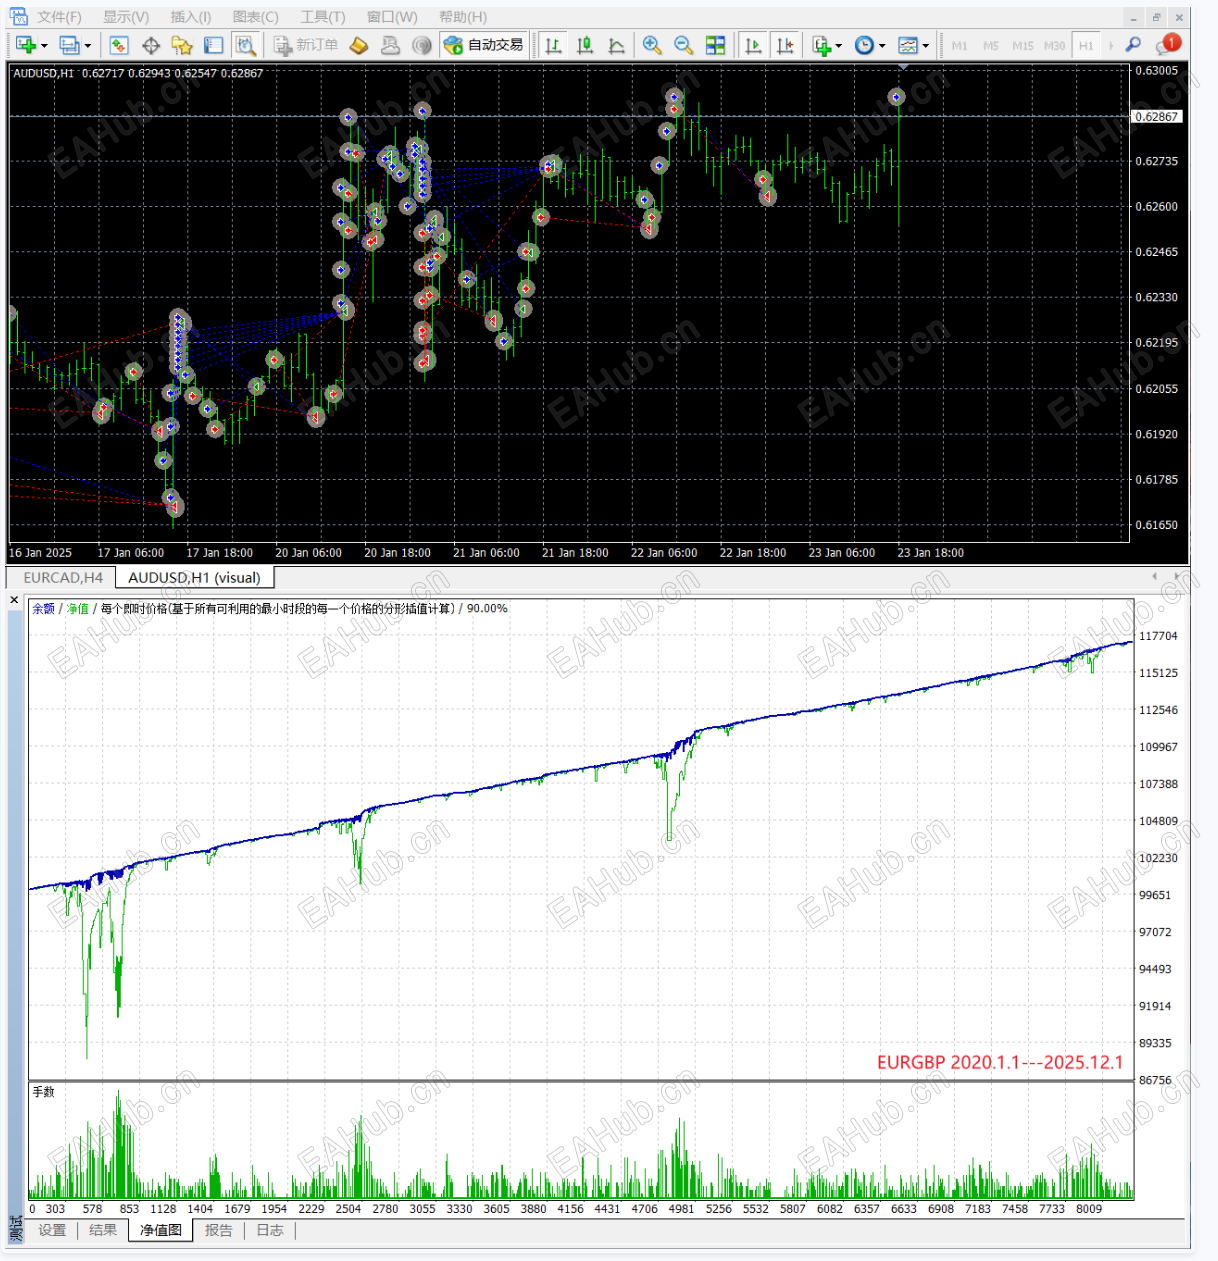This screenshot has height=1261, width=1218.
Task: Tile chart windows icon
Action: 715,45
